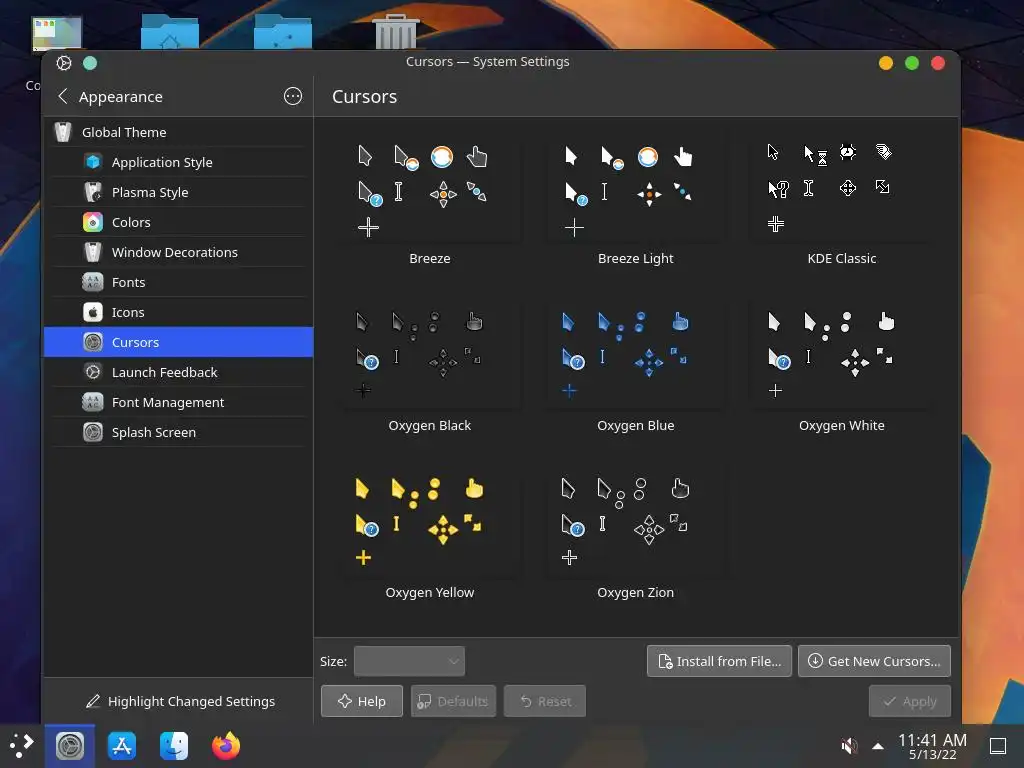The image size is (1024, 768).
Task: Open the Launch Feedback page
Action: (178, 372)
